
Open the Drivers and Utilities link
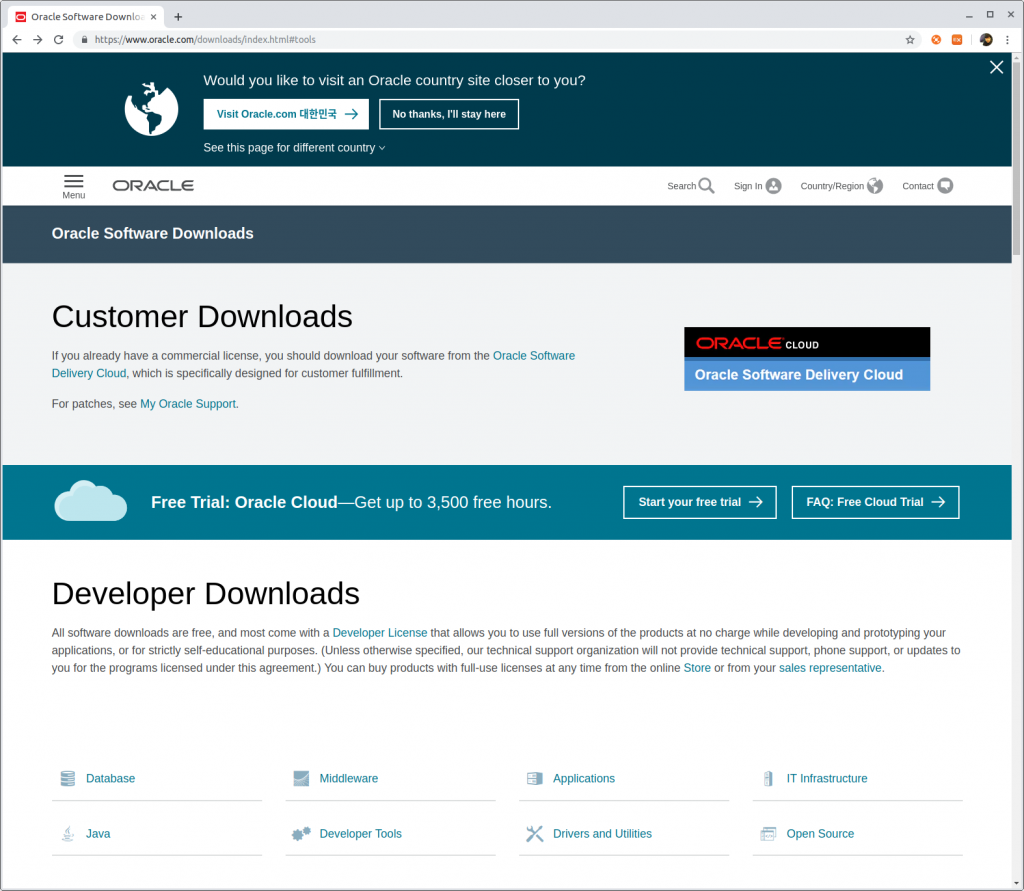[x=602, y=834]
